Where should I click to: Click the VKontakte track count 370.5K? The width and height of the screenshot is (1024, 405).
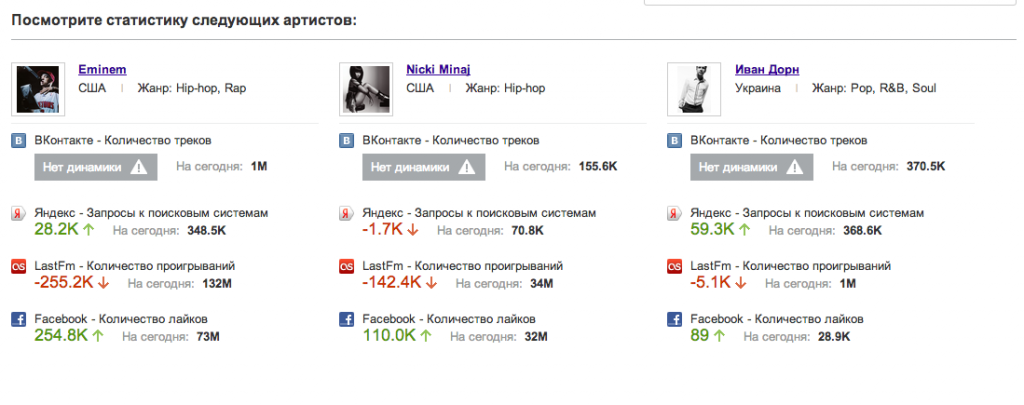pyautogui.click(x=925, y=167)
